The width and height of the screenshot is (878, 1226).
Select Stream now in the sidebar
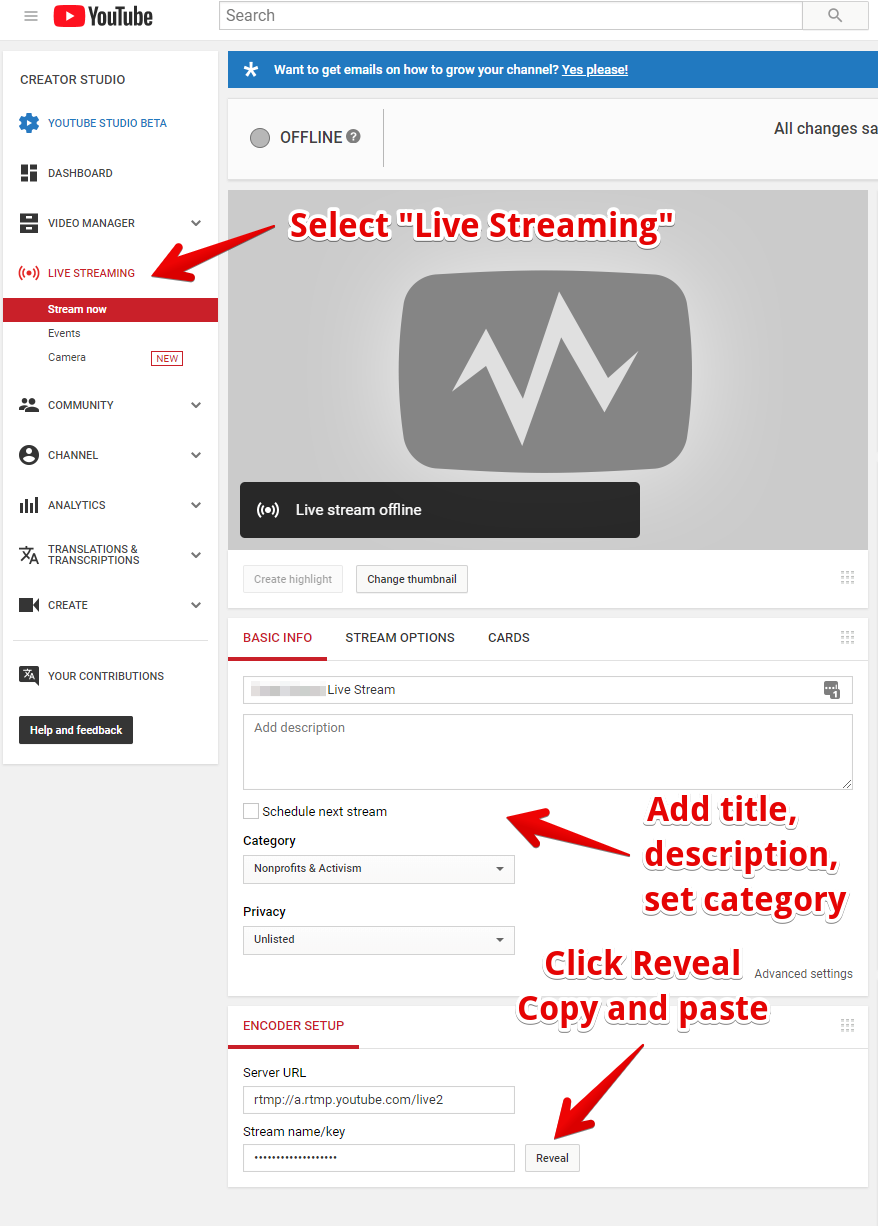tap(110, 310)
